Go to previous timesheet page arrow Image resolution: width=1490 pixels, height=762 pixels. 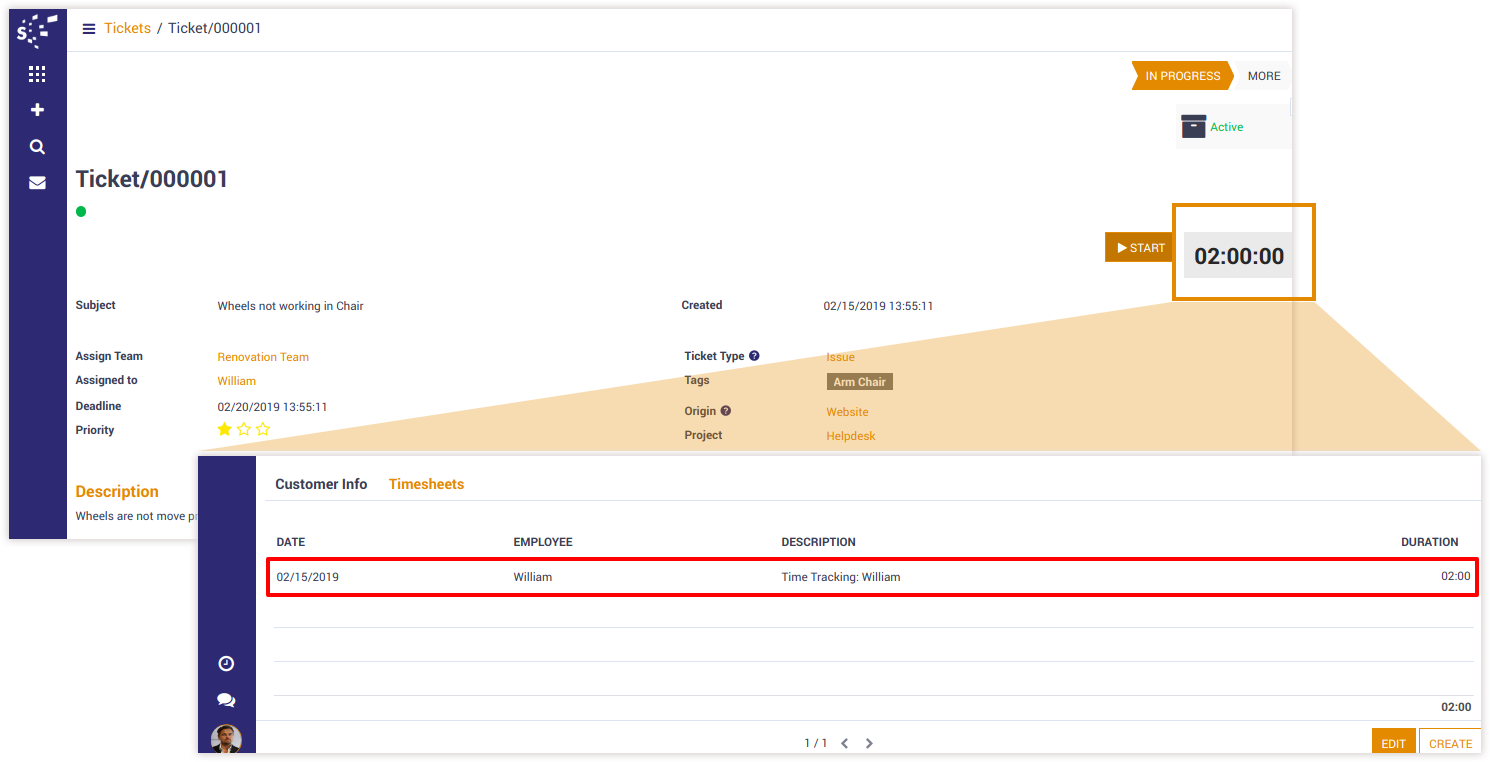click(x=845, y=743)
